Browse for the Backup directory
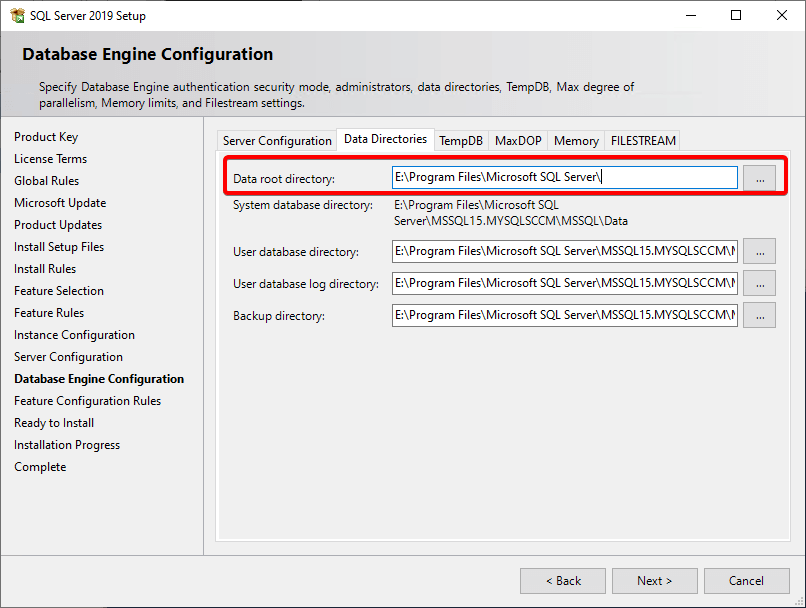The width and height of the screenshot is (806, 608). 759,315
